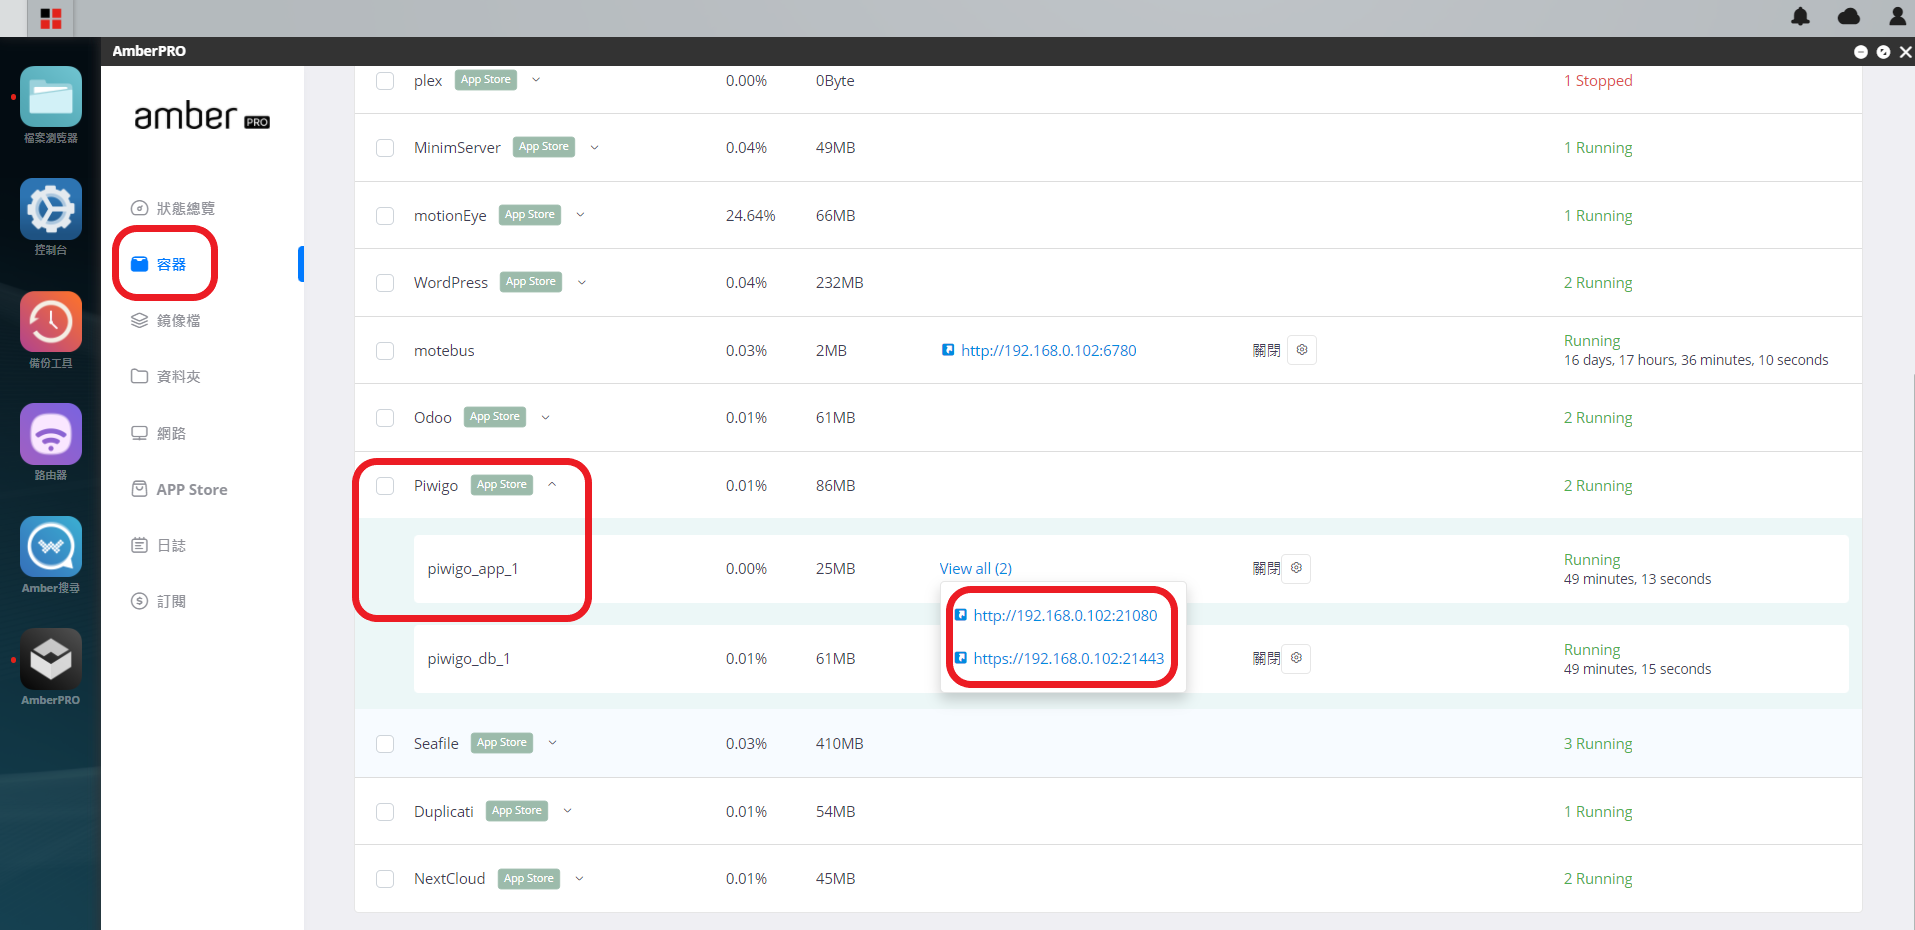The width and height of the screenshot is (1915, 930).
Task: Open the 訂閱 subscription sidebar item
Action: pyautogui.click(x=159, y=601)
